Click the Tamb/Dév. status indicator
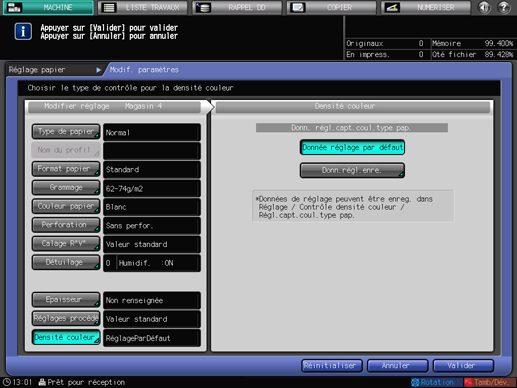 click(x=489, y=382)
